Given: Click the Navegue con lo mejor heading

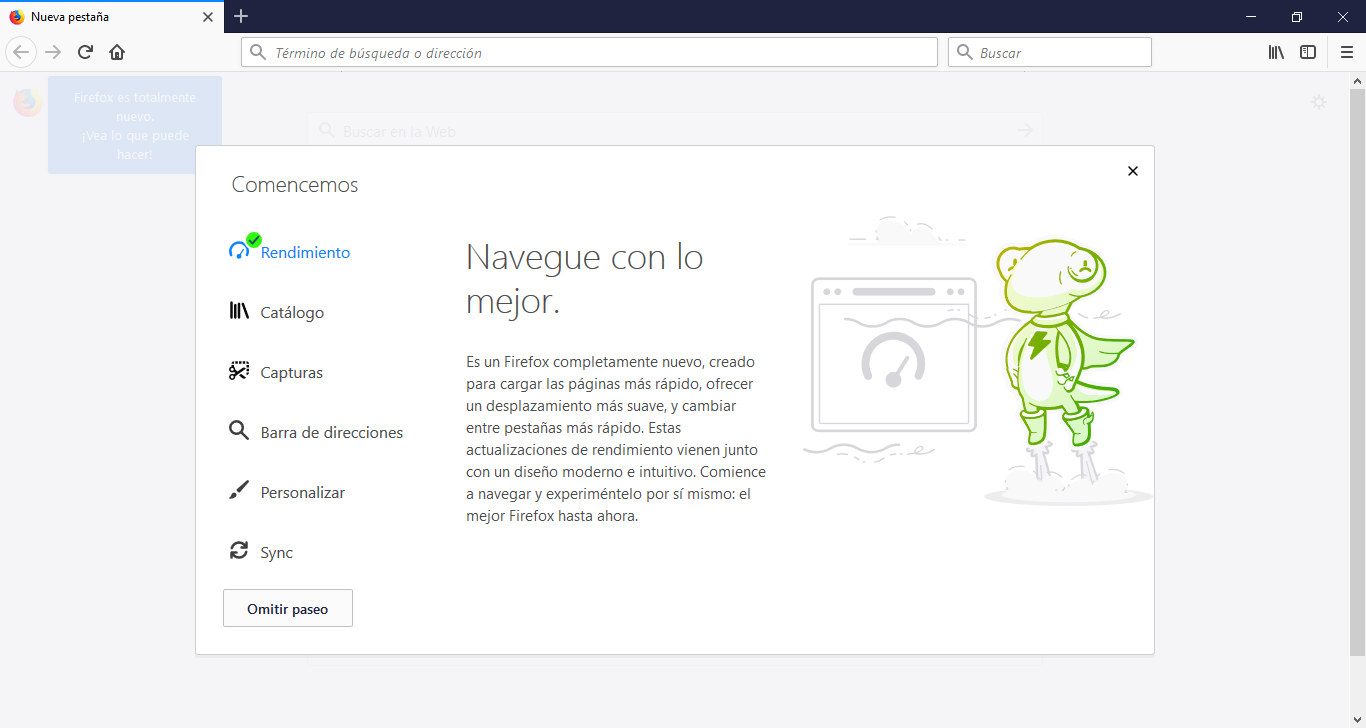Looking at the screenshot, I should 585,279.
